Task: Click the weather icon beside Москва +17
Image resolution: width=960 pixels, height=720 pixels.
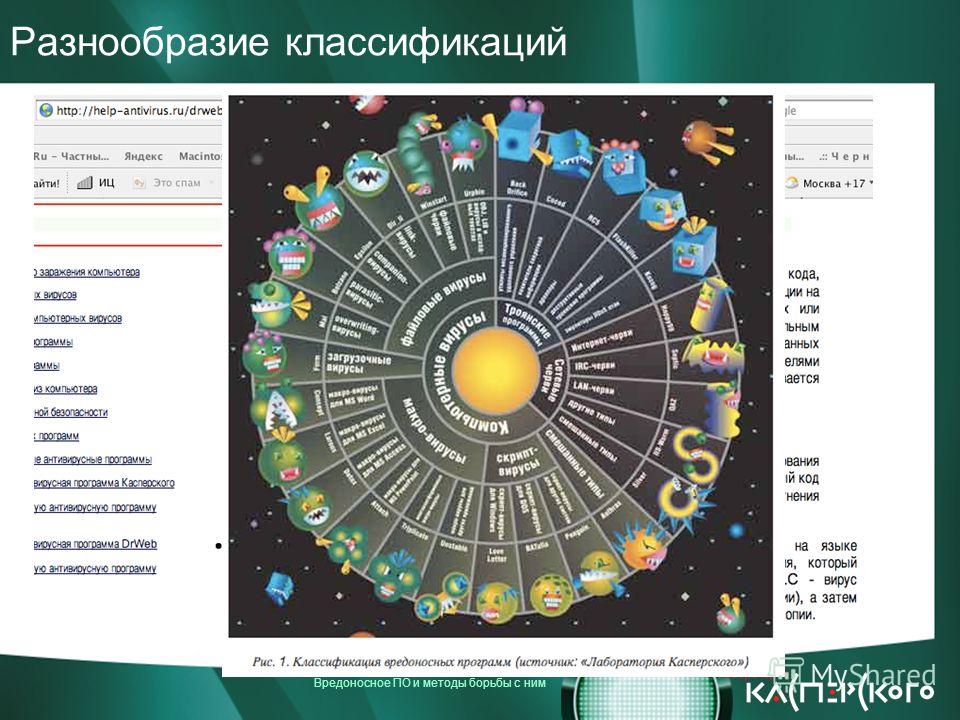Action: pos(792,182)
